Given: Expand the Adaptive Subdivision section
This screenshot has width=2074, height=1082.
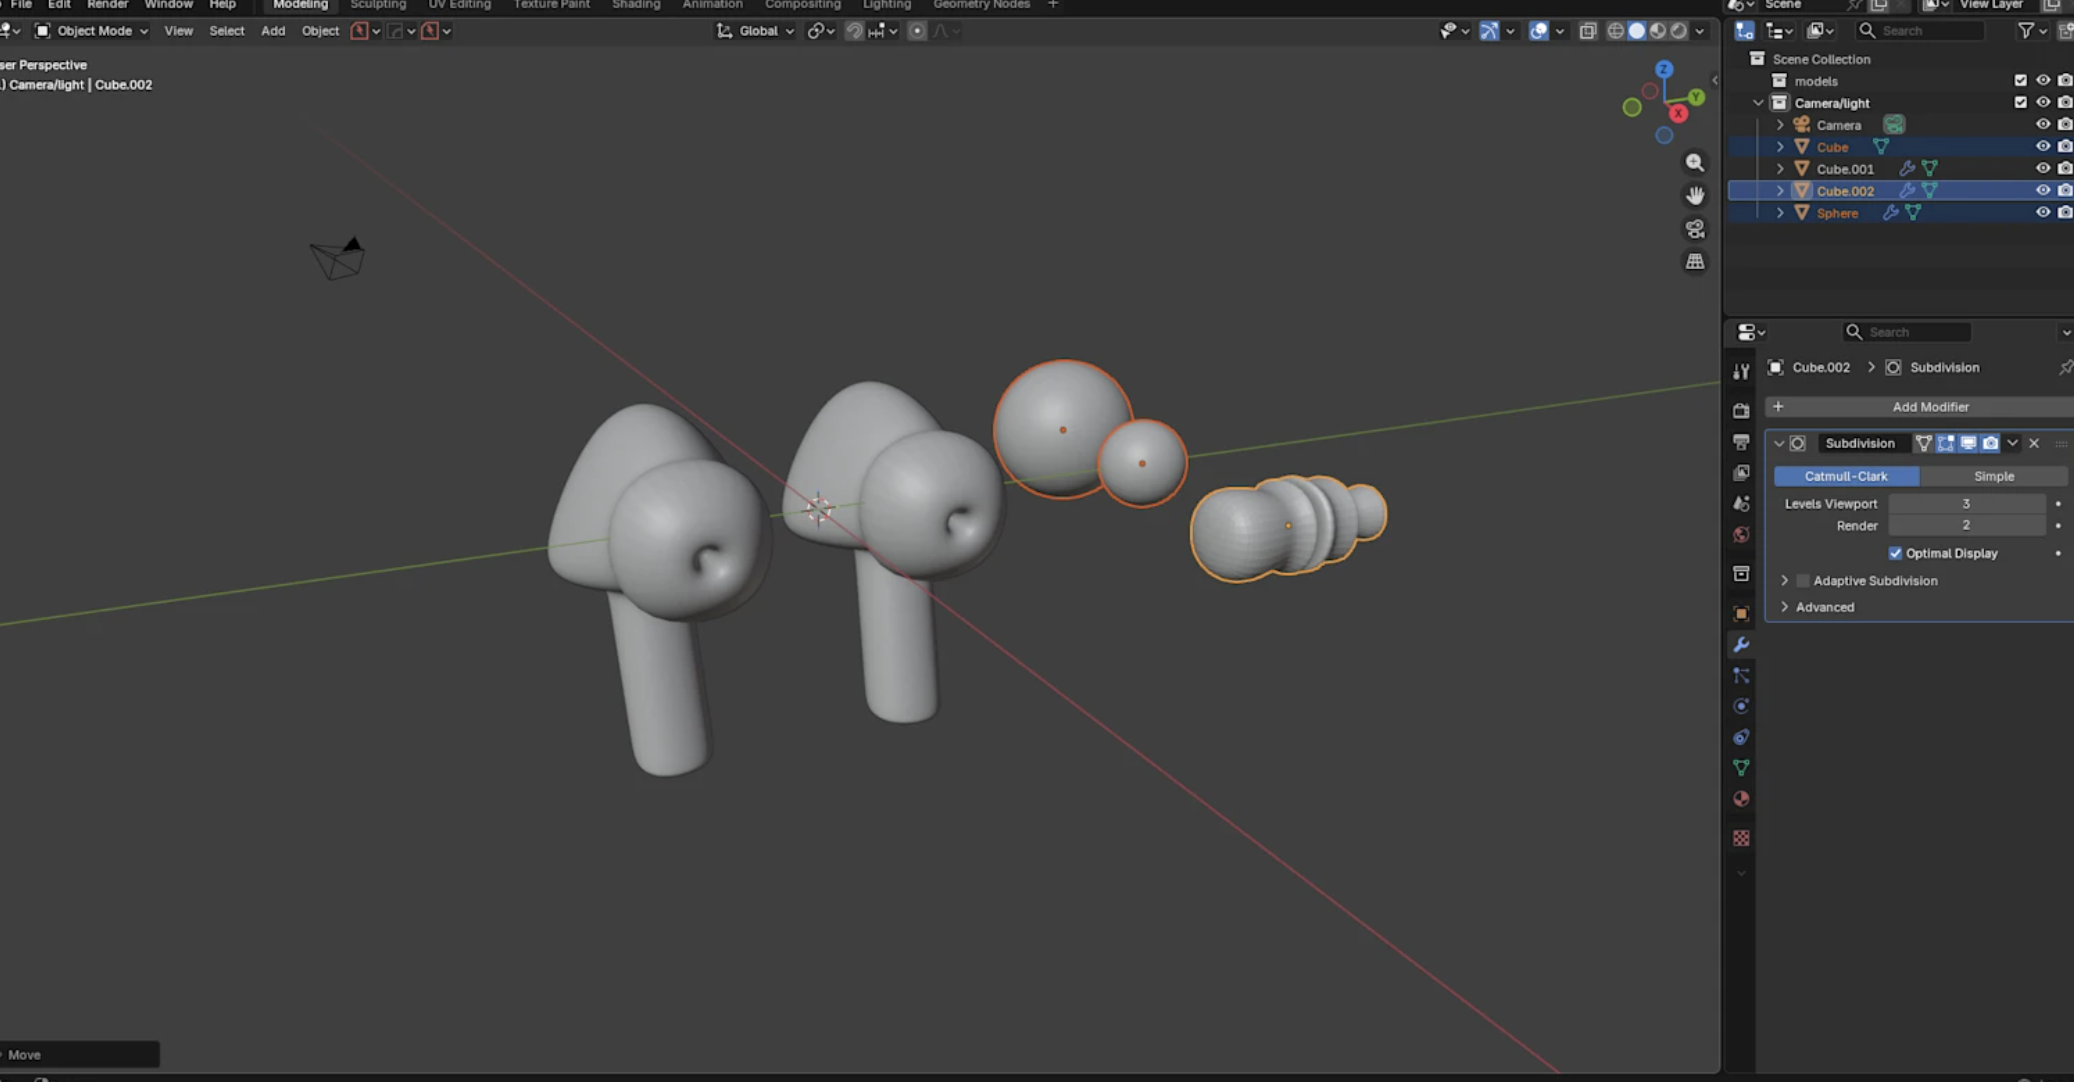Looking at the screenshot, I should [1786, 580].
